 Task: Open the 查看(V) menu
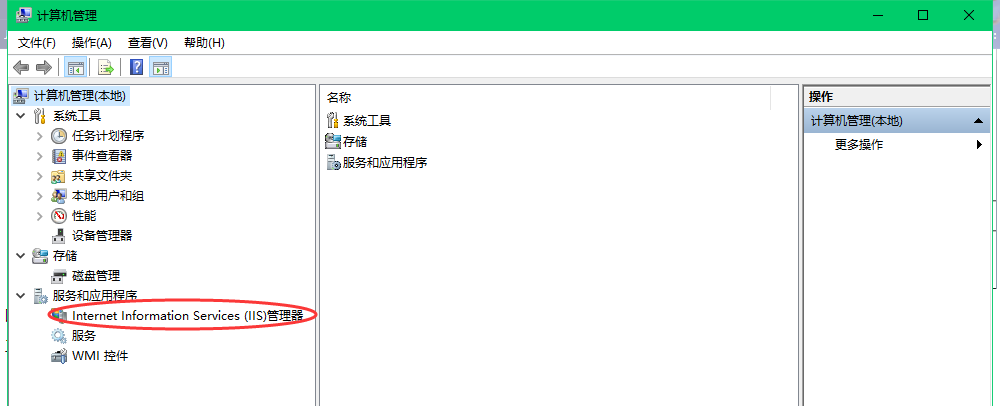tap(147, 43)
